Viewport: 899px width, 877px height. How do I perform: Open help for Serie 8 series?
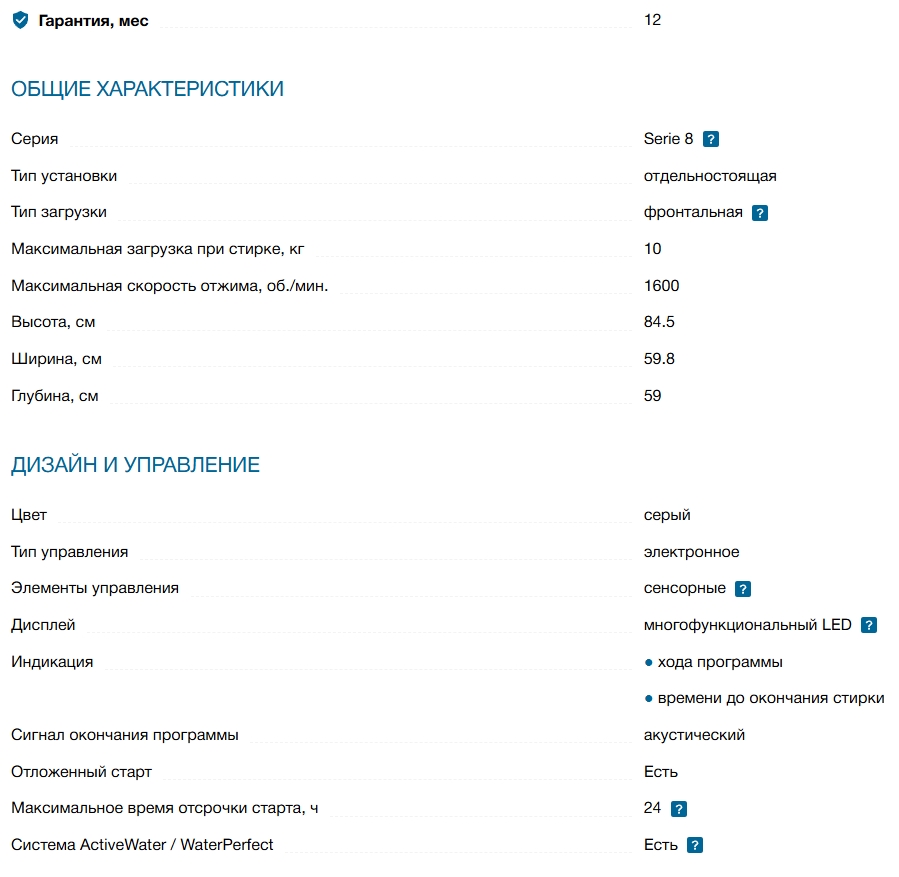click(711, 140)
